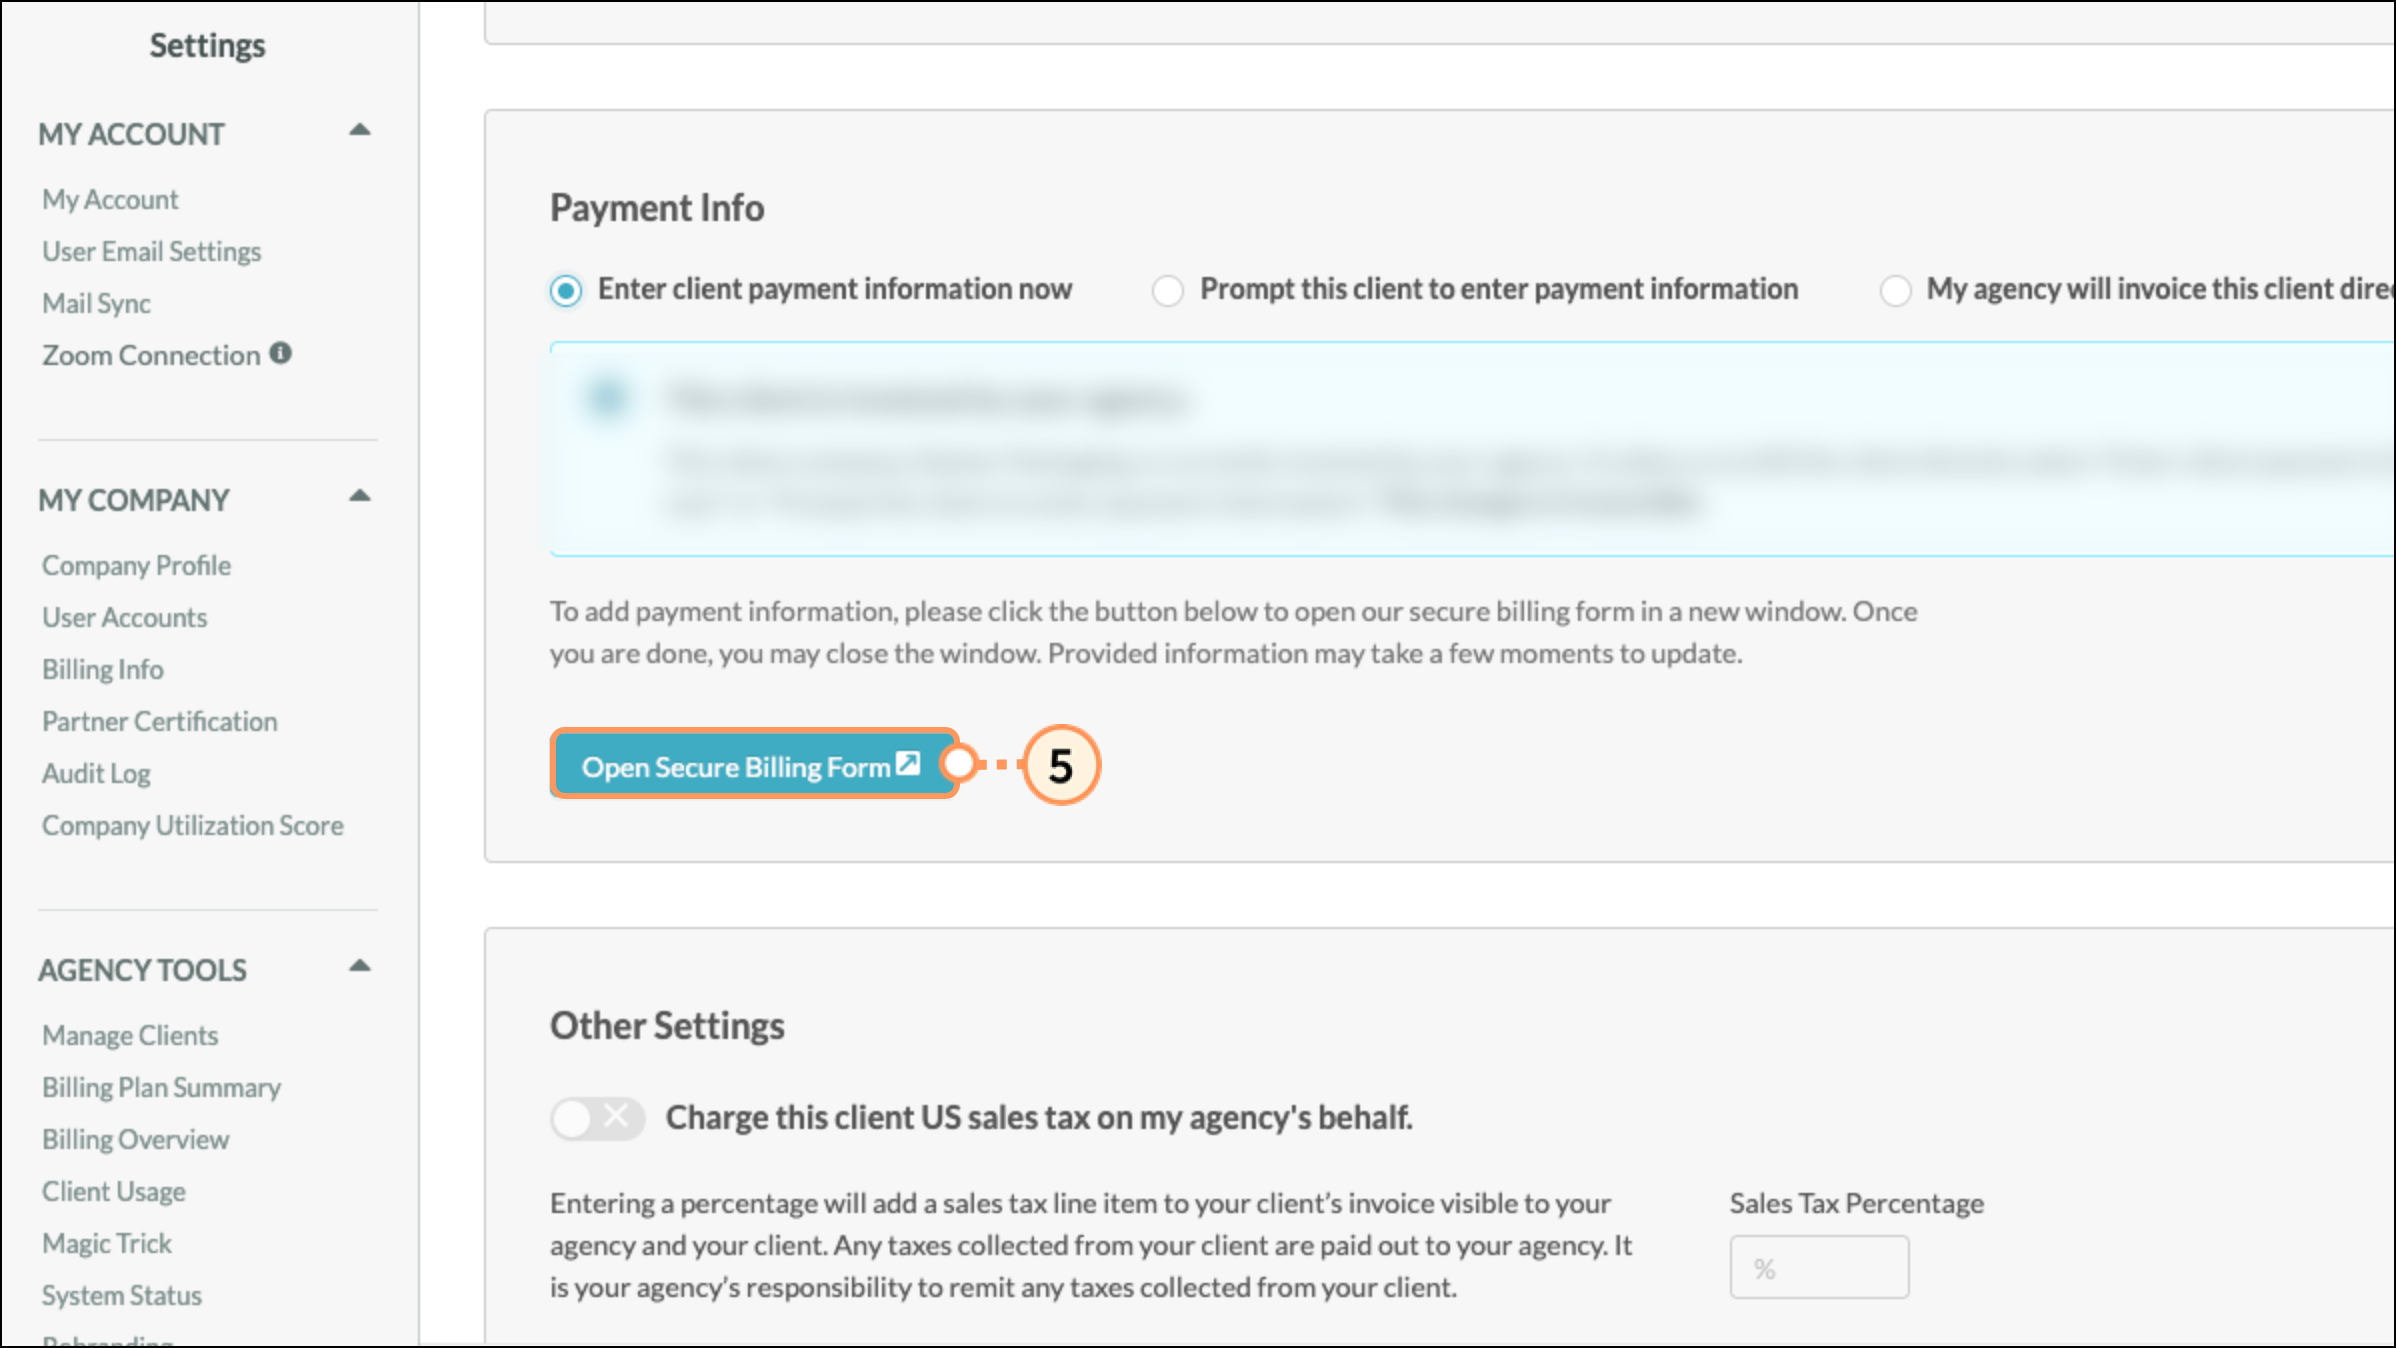Open Company Utilization Score page

point(193,825)
